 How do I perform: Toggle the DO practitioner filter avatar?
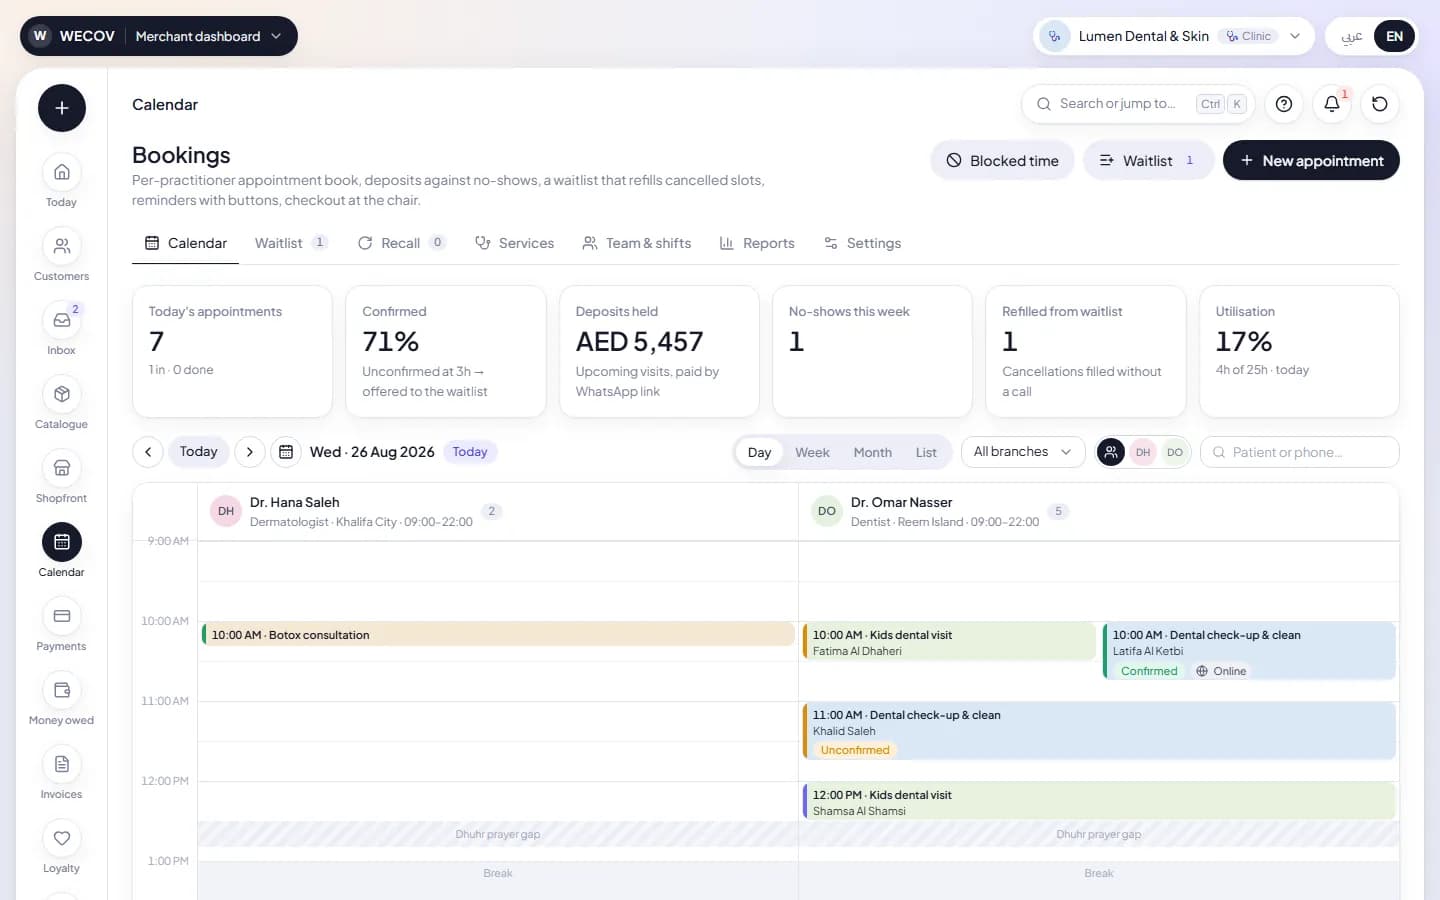pyautogui.click(x=1175, y=452)
